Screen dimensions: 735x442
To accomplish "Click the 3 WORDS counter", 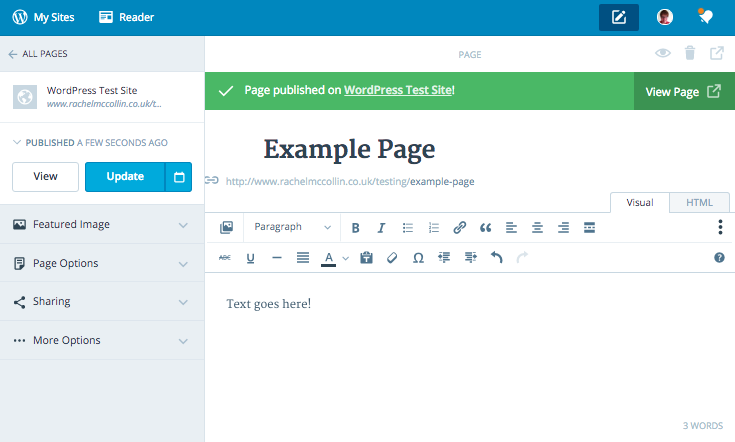I will [x=703, y=426].
